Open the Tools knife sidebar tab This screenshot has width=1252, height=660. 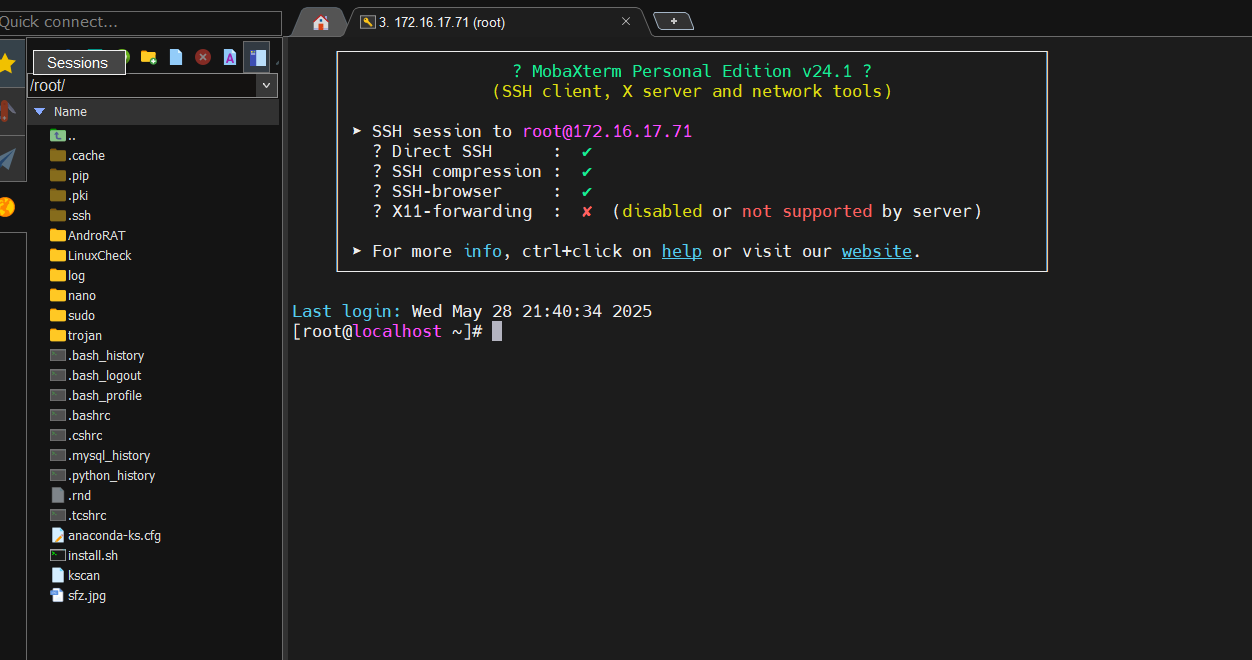[x=8, y=110]
